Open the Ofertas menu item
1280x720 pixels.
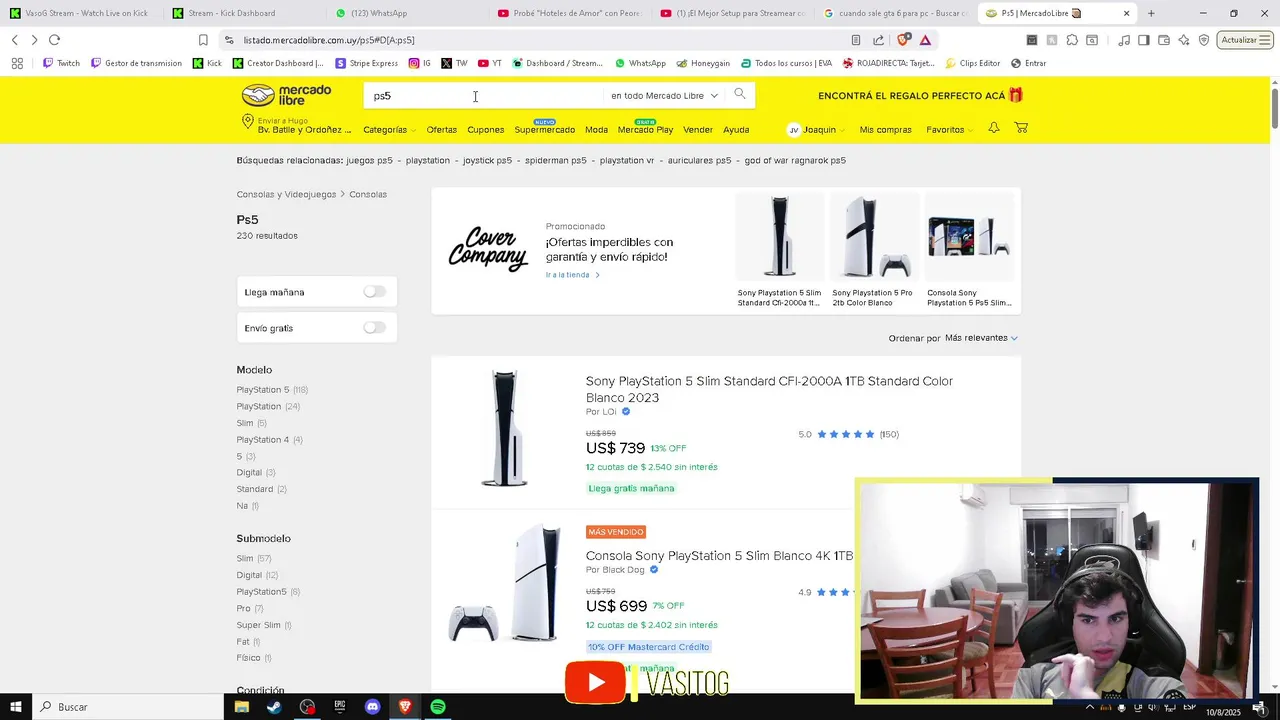pyautogui.click(x=441, y=130)
